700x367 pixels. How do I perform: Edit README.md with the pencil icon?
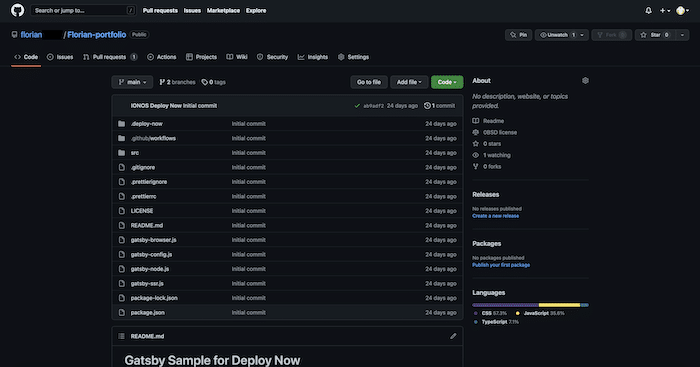click(x=453, y=336)
